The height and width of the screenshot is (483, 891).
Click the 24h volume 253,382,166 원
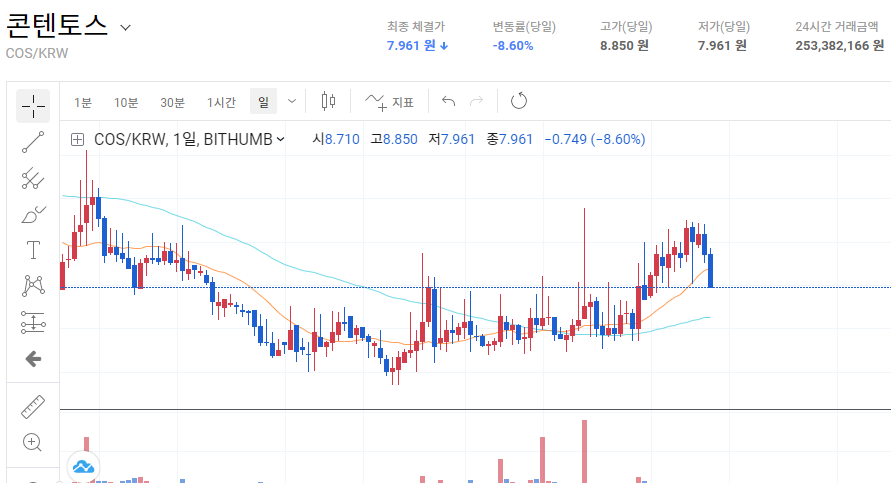pos(839,45)
